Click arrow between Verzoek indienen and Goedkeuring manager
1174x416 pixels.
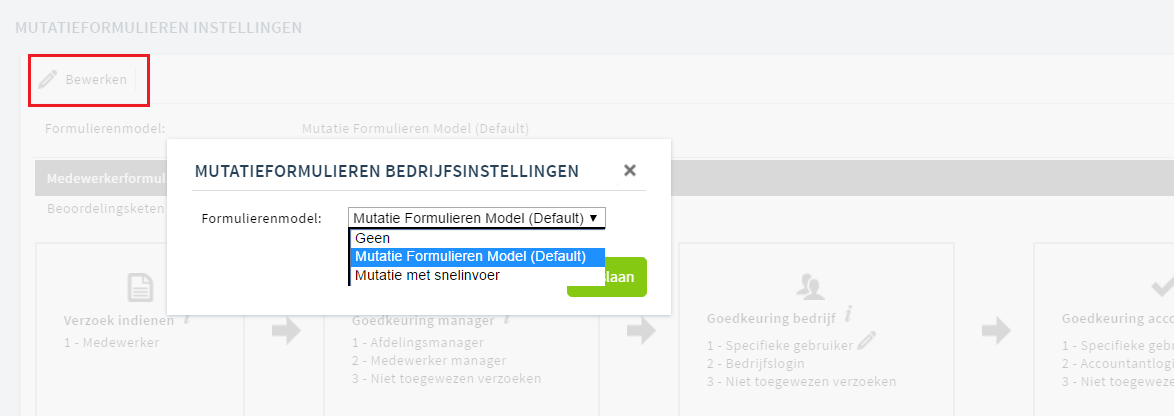coord(285,331)
